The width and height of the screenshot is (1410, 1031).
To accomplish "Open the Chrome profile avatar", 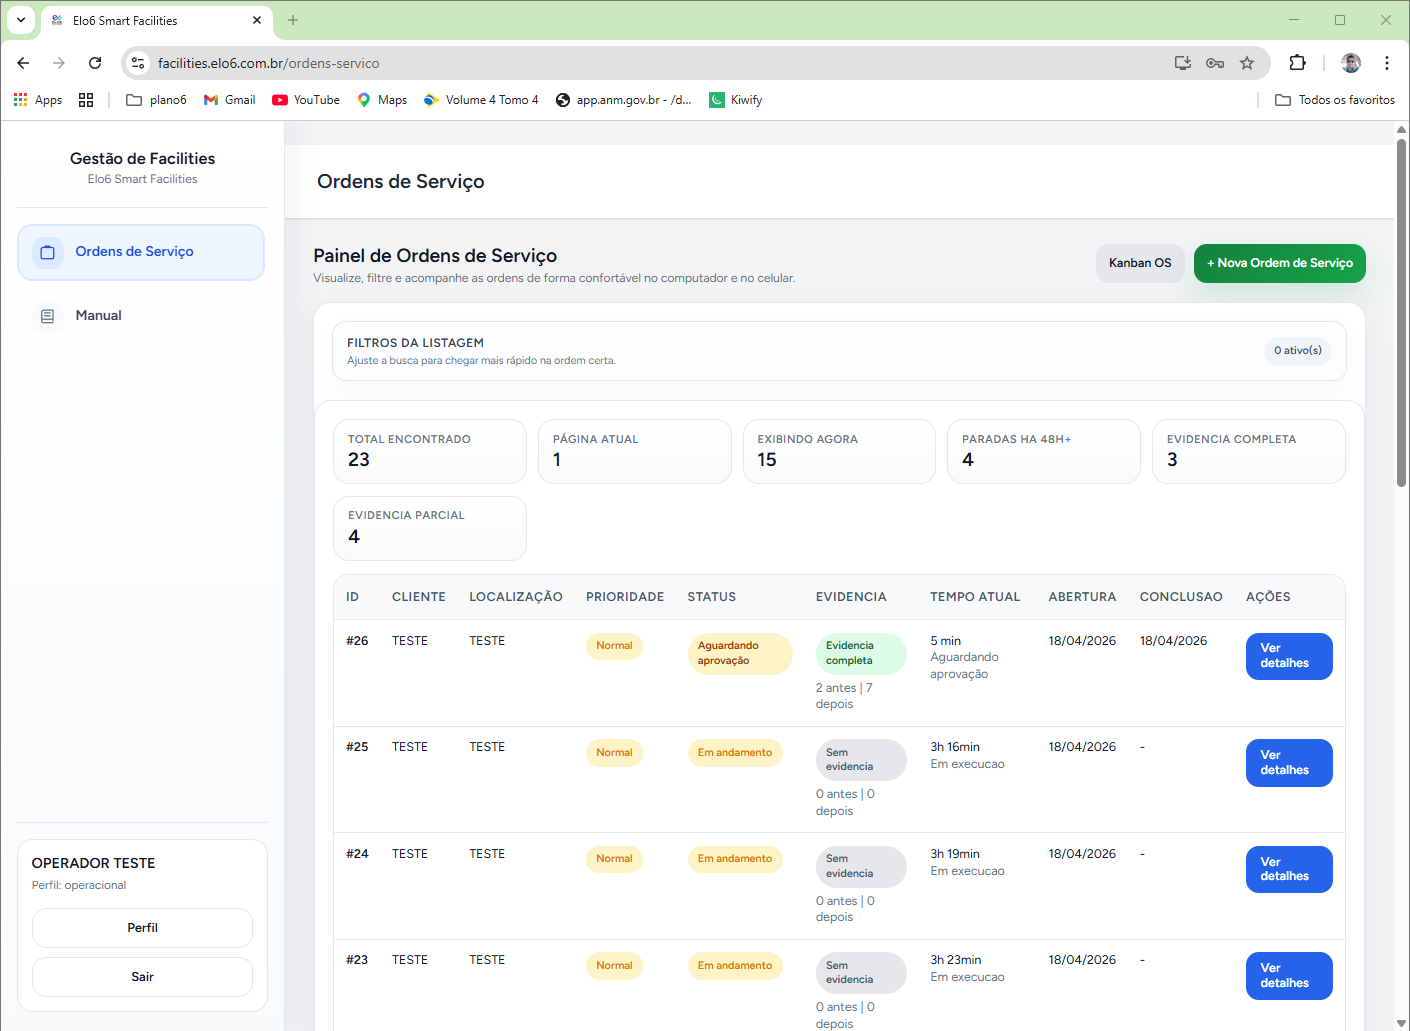I will [1351, 63].
